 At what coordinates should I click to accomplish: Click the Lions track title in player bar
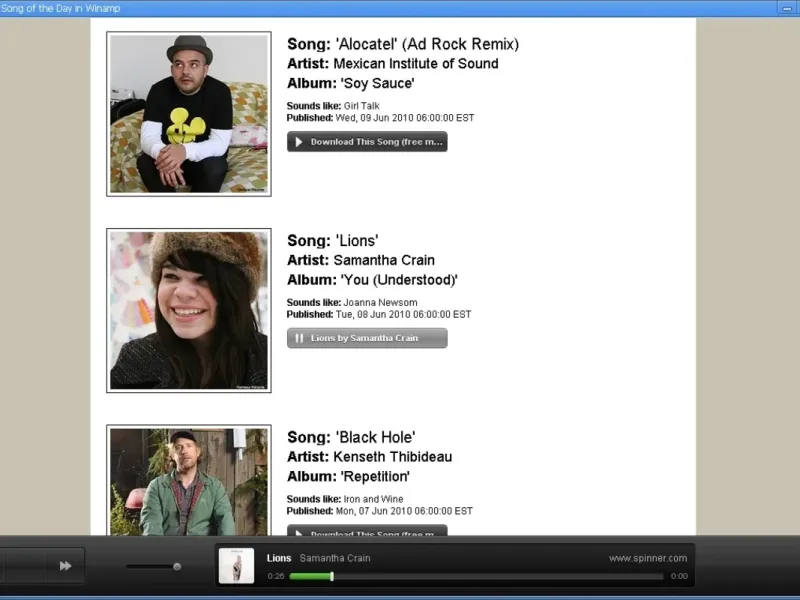point(279,558)
